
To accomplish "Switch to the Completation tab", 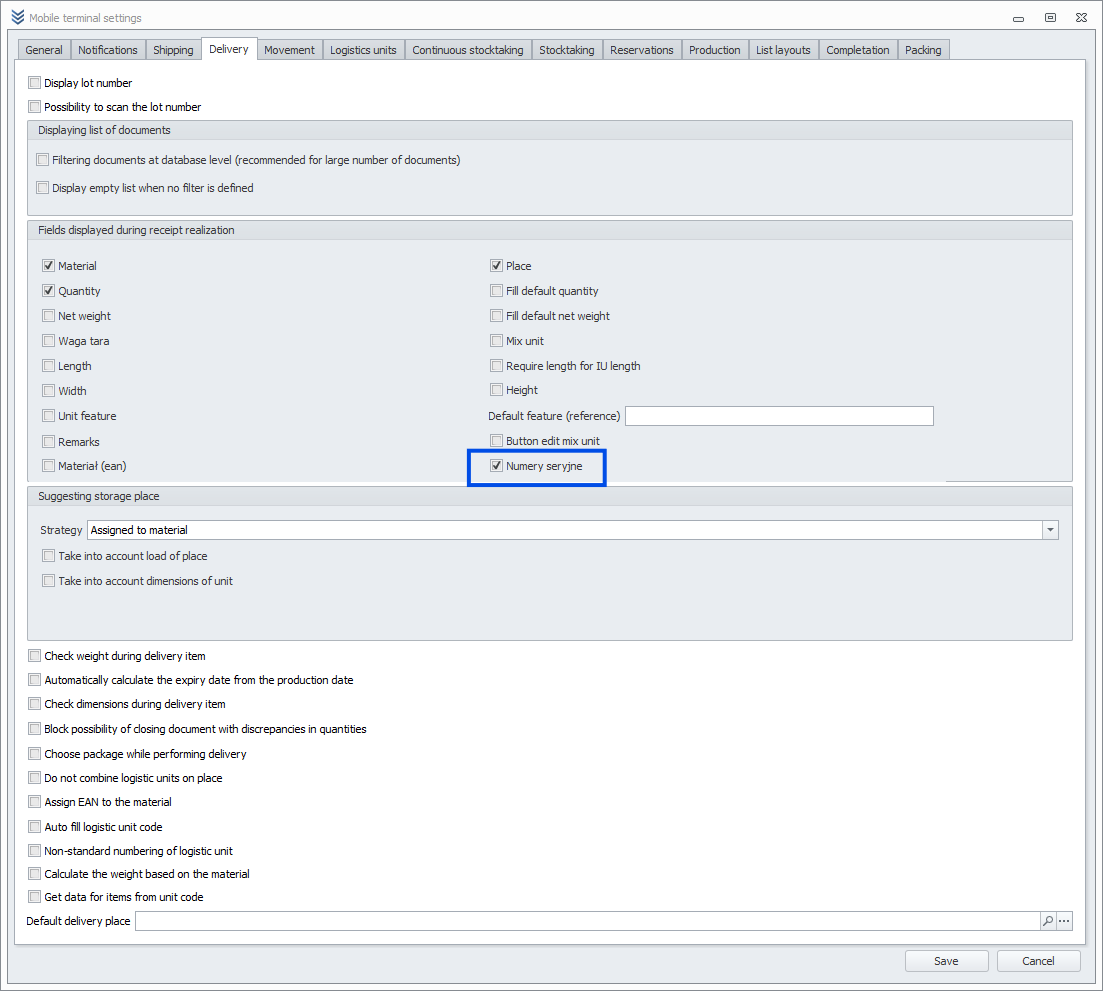I will coord(857,50).
